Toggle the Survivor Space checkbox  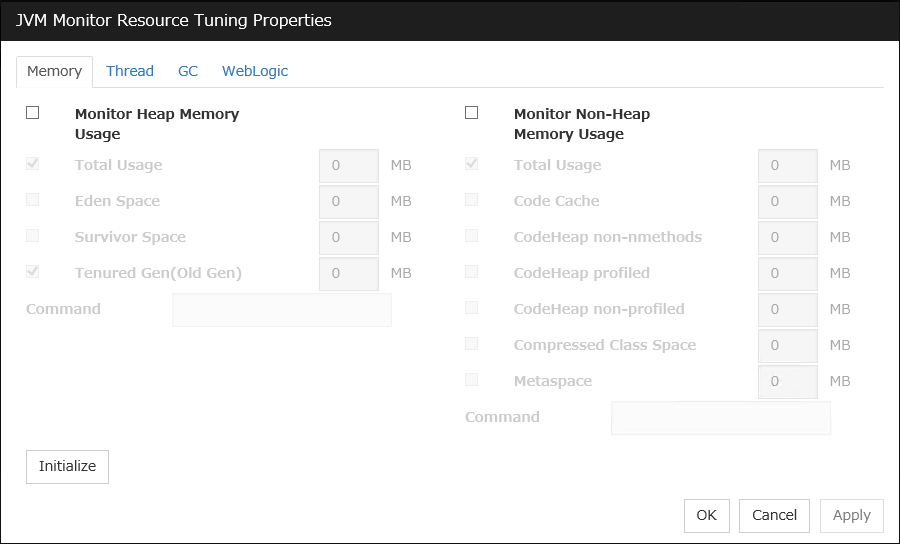(33, 236)
